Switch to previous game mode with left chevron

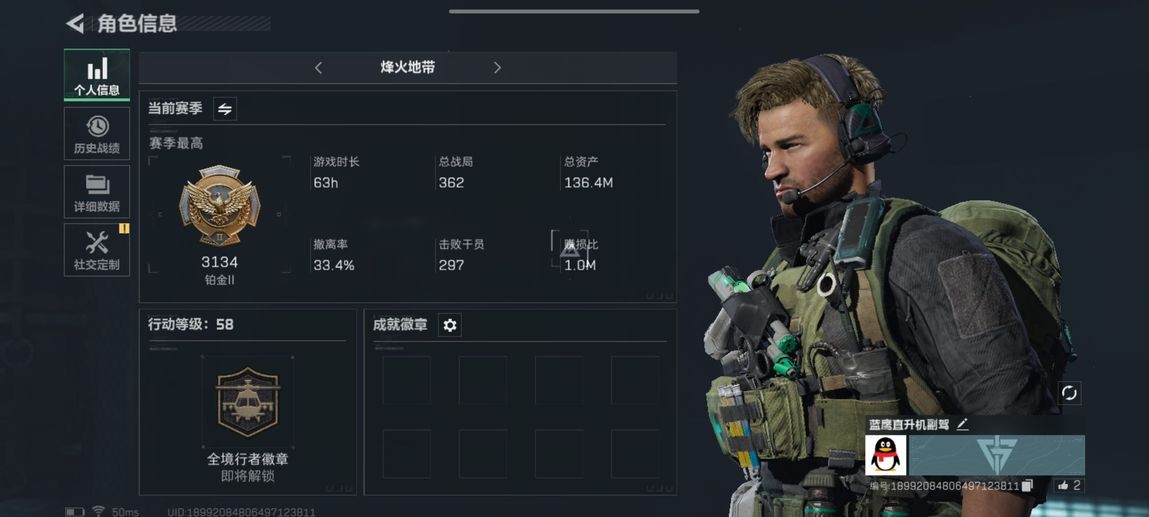[x=318, y=68]
